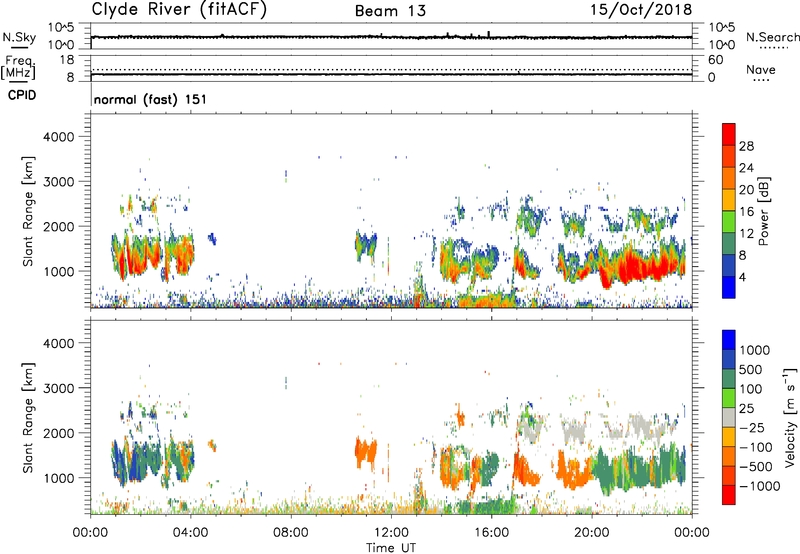
Task: Click the '18' frequency axis tick
Action: [x=67, y=60]
